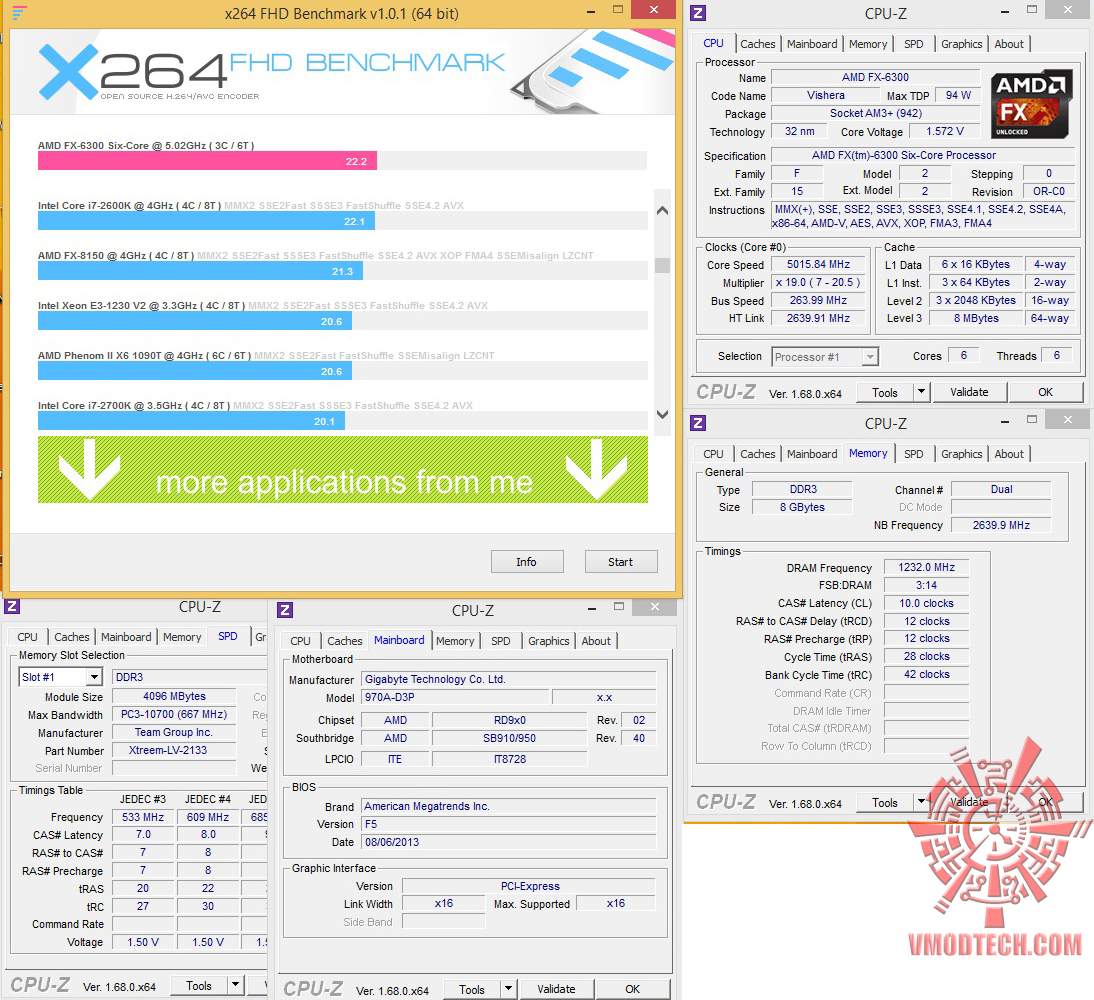Click the DRAM Frequency value 1232.0 MHz
This screenshot has width=1094, height=1000.
point(926,567)
